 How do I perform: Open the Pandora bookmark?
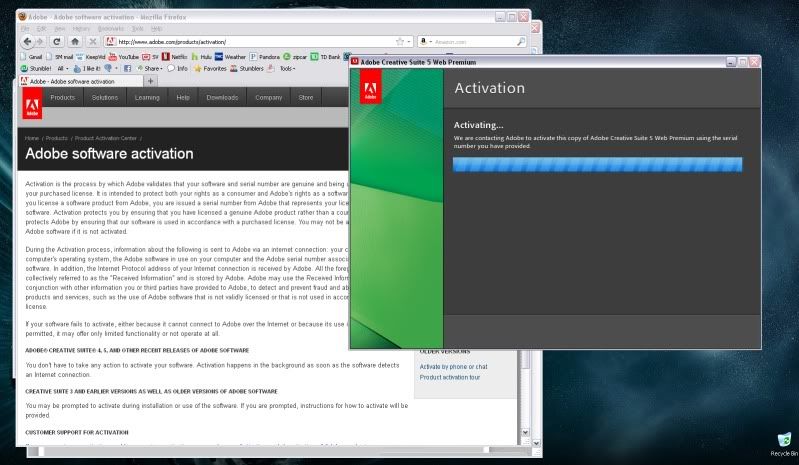click(264, 57)
